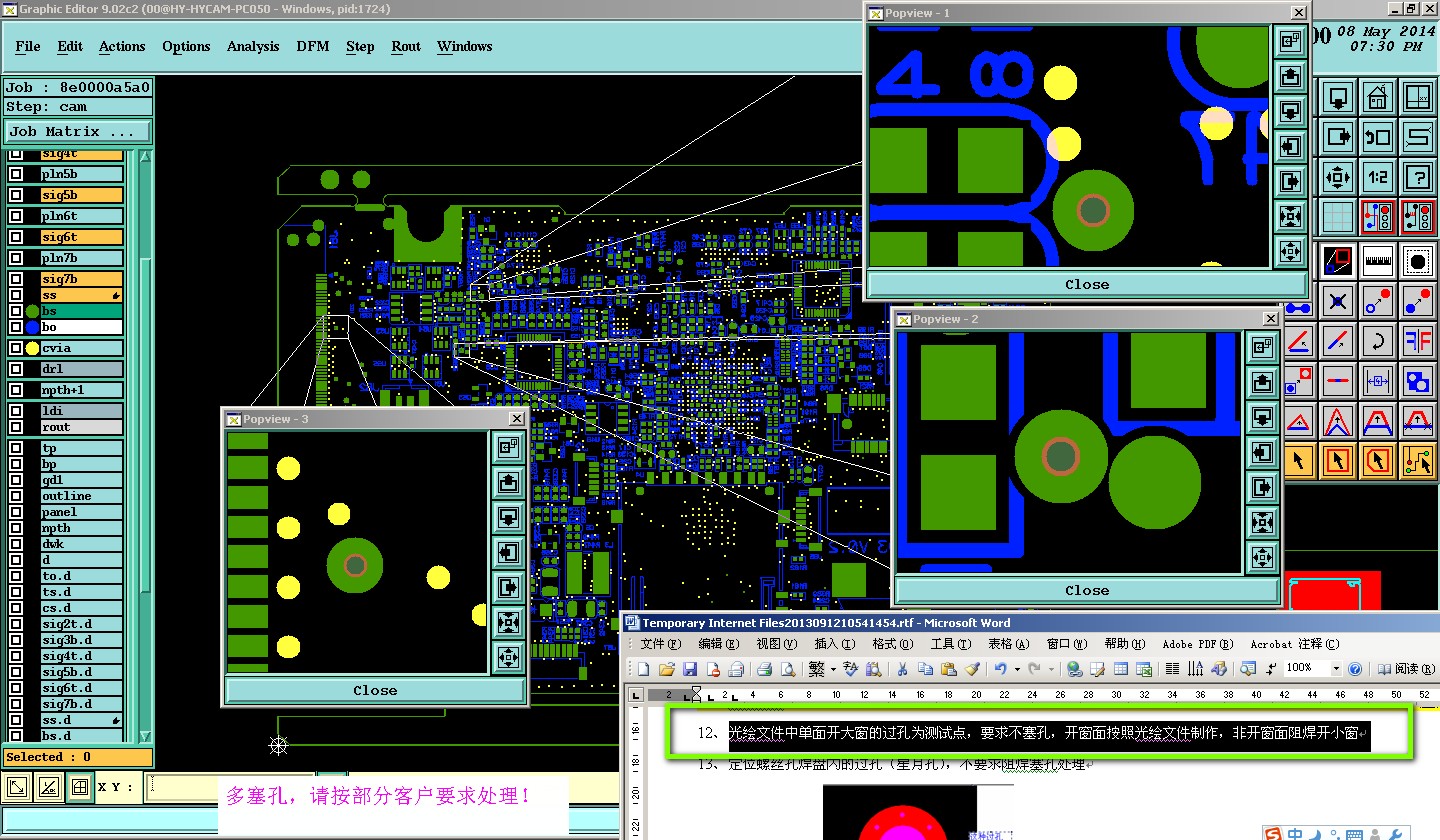
Task: Open the DFM menu
Action: (313, 46)
